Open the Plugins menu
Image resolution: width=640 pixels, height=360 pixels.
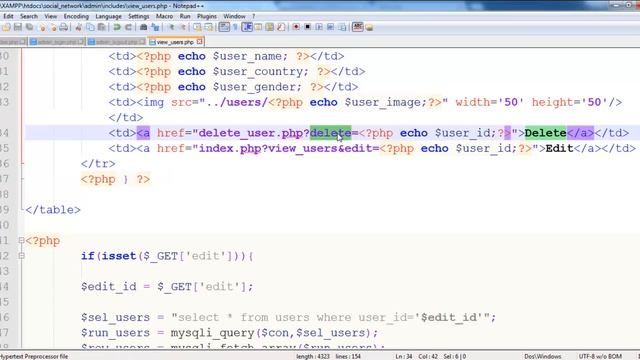coord(207,16)
